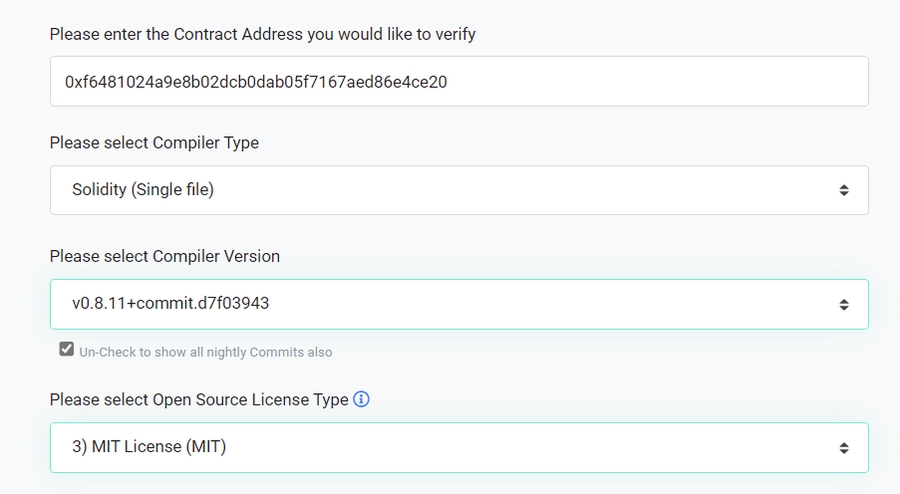Click the info icon beside Open Source License Type
900x494 pixels.
pos(362,399)
